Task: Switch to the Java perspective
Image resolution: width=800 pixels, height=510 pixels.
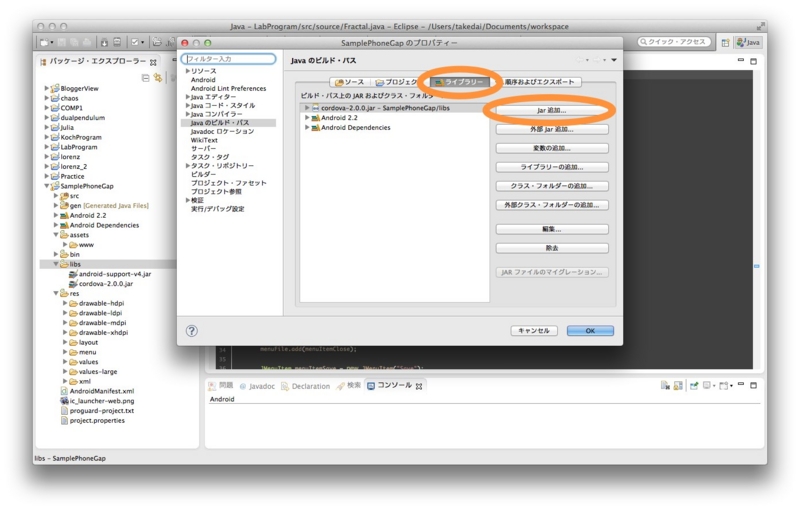Action: pos(748,43)
